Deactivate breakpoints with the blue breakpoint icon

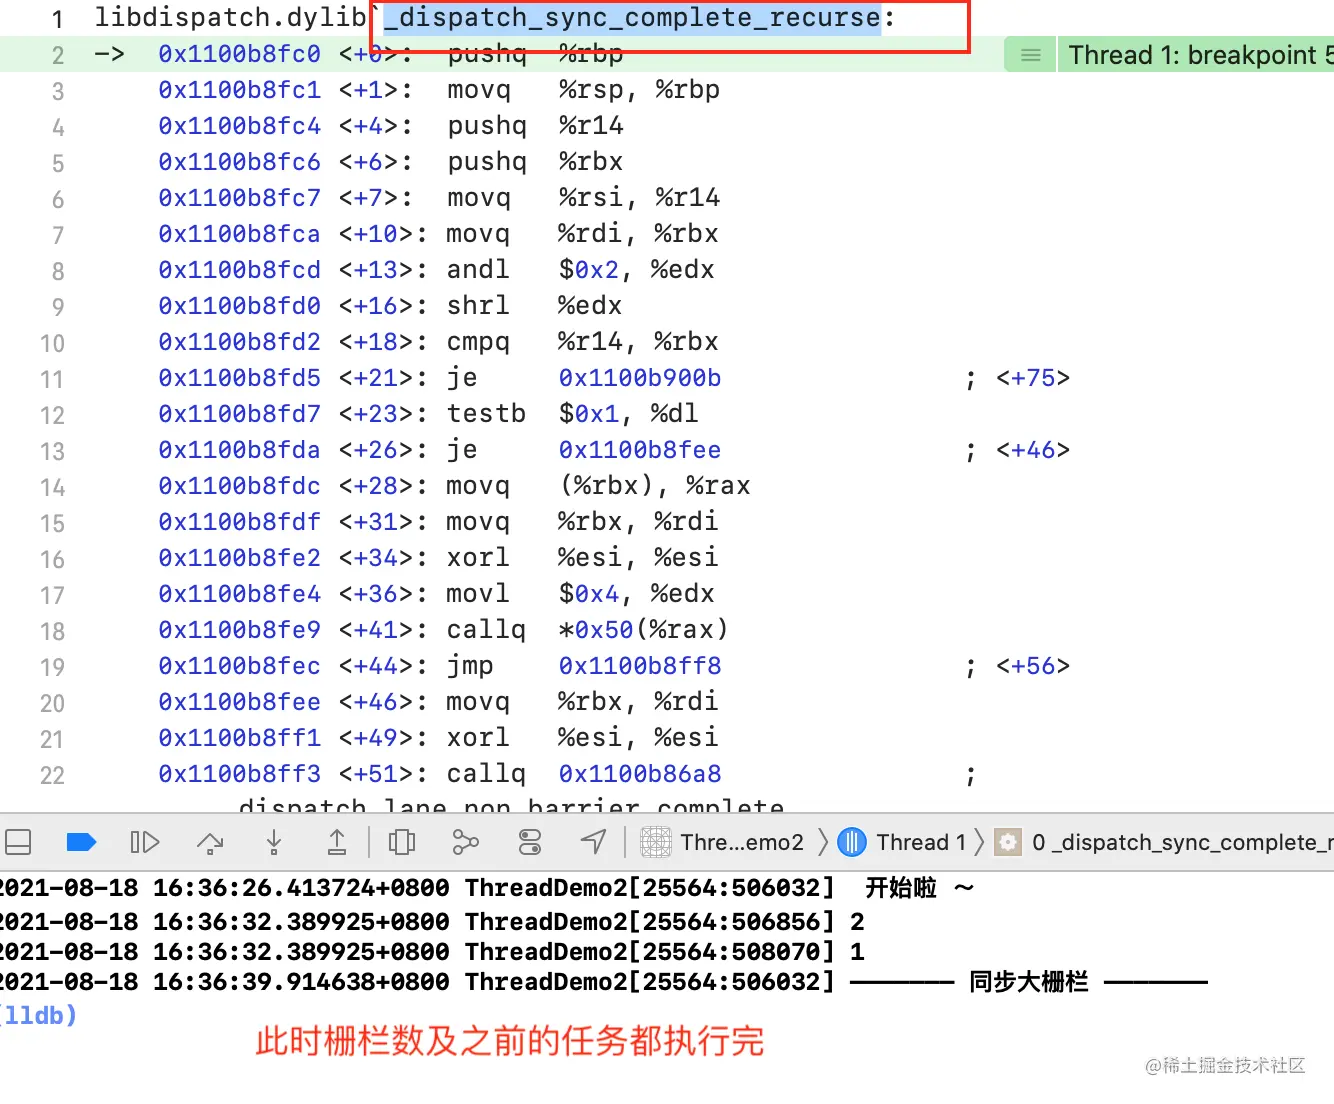pos(80,842)
